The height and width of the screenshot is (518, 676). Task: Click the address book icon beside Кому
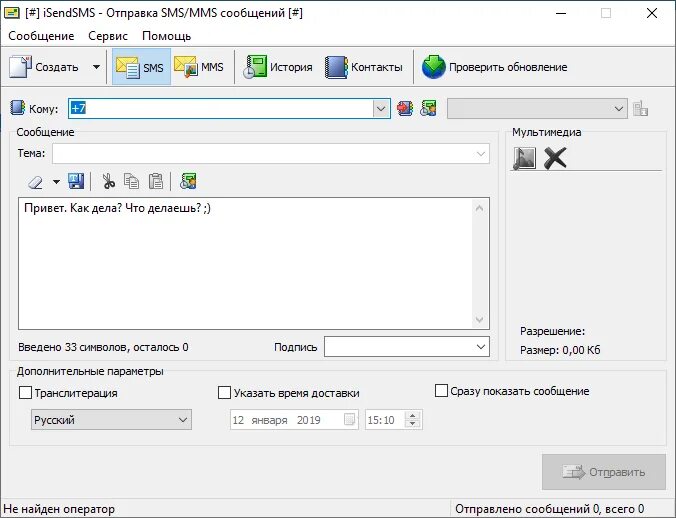click(x=18, y=108)
